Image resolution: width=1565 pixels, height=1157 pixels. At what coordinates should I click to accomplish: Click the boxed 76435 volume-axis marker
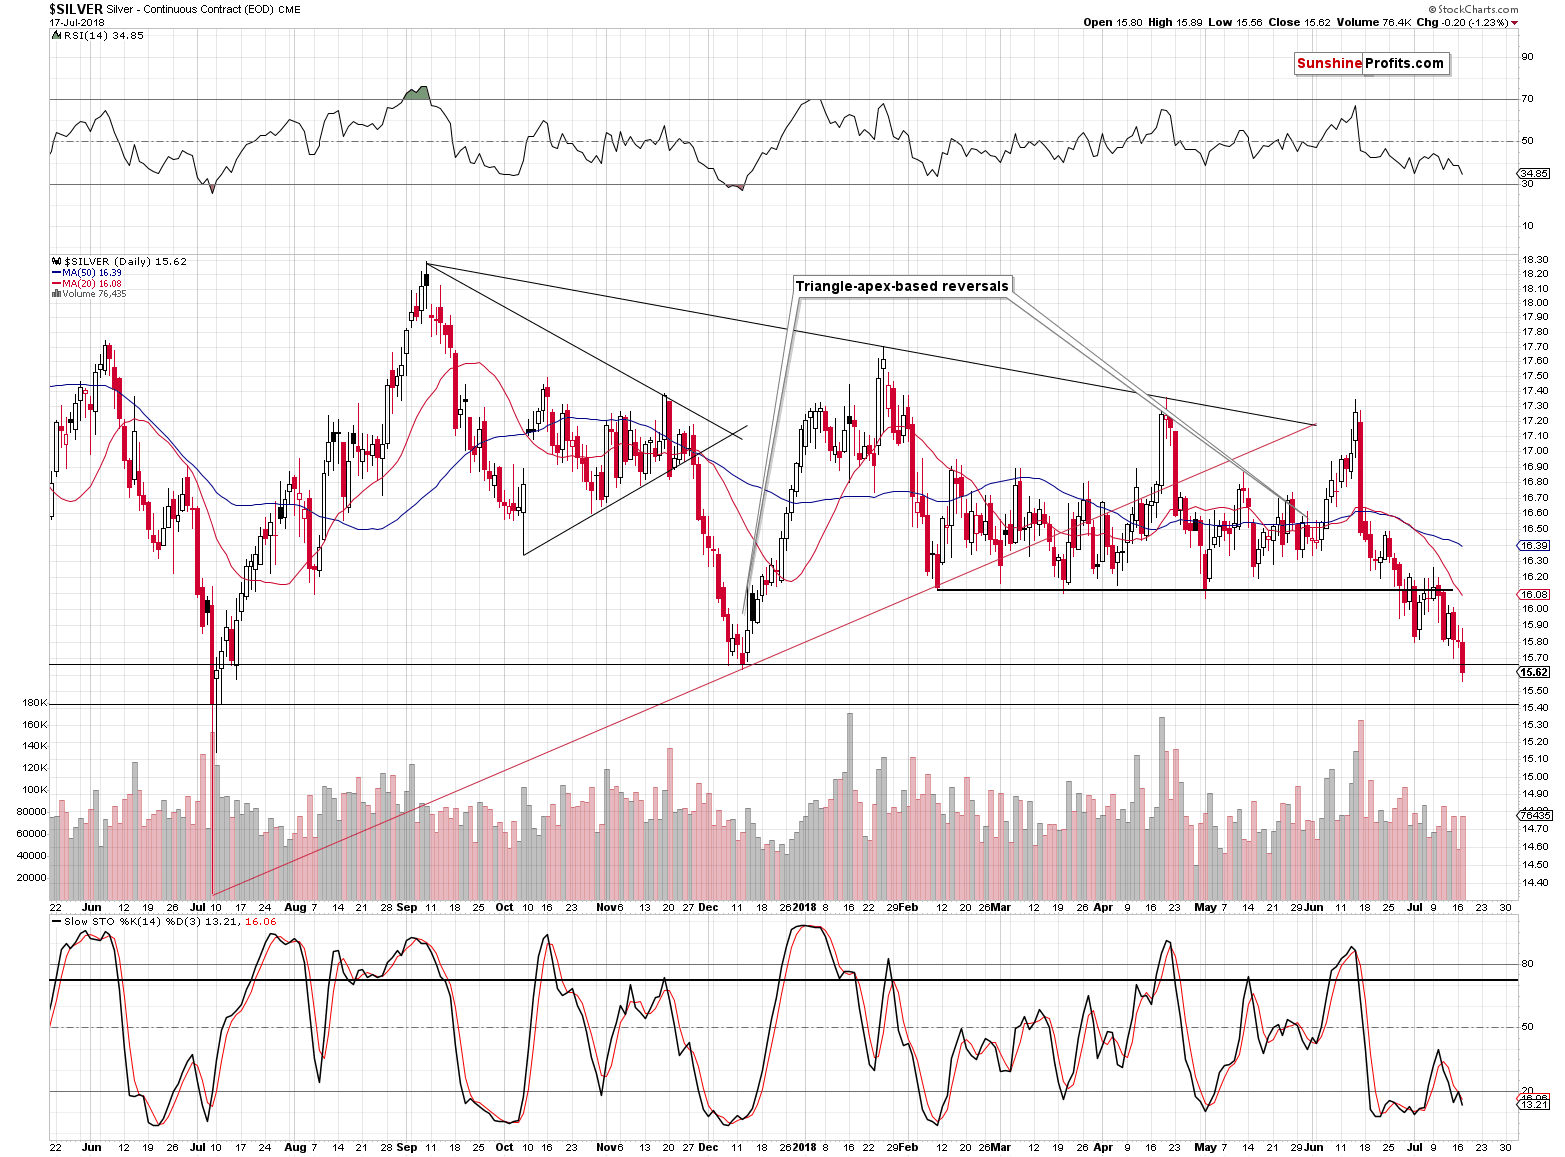(1534, 815)
